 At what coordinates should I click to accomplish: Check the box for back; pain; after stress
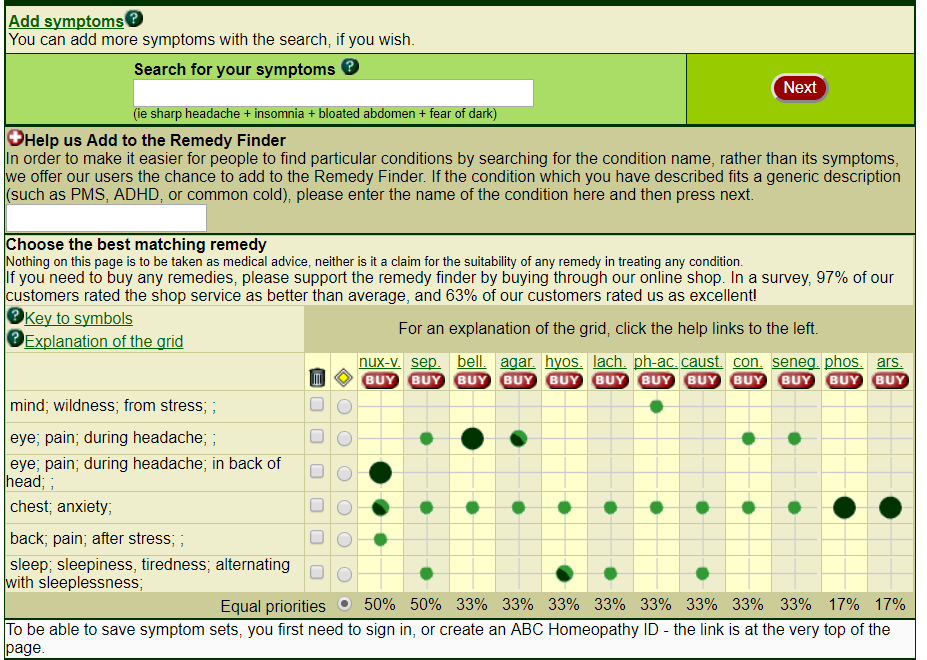click(x=317, y=538)
